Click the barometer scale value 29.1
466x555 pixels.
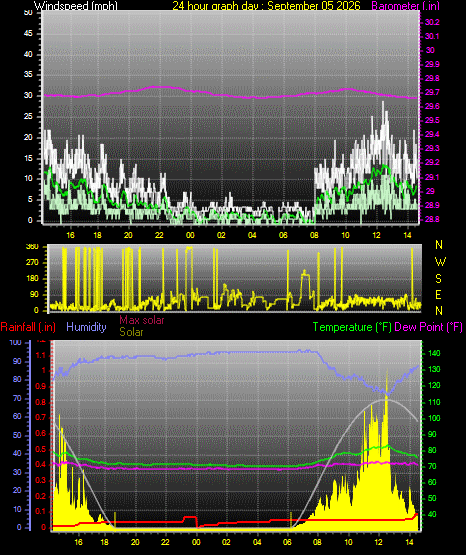[x=432, y=177]
